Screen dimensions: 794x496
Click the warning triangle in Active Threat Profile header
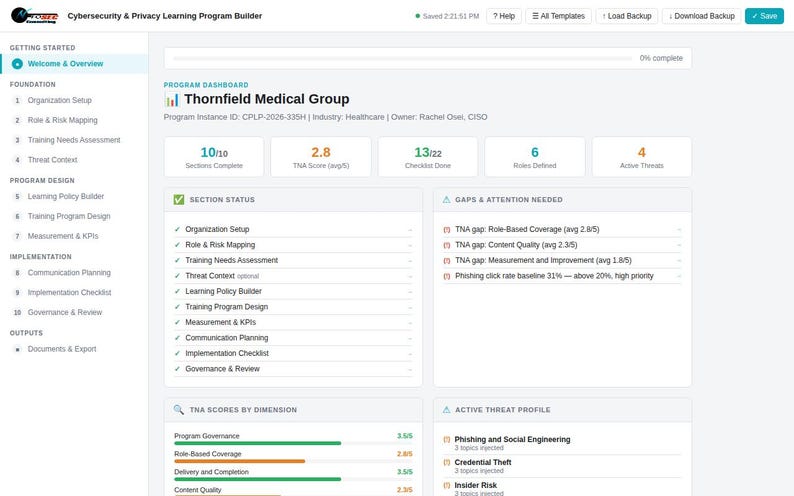coord(446,409)
